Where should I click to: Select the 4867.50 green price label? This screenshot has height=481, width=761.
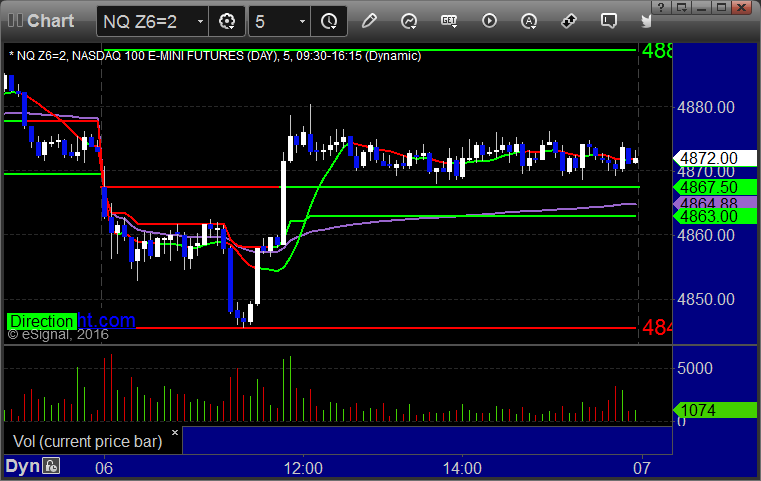click(715, 187)
